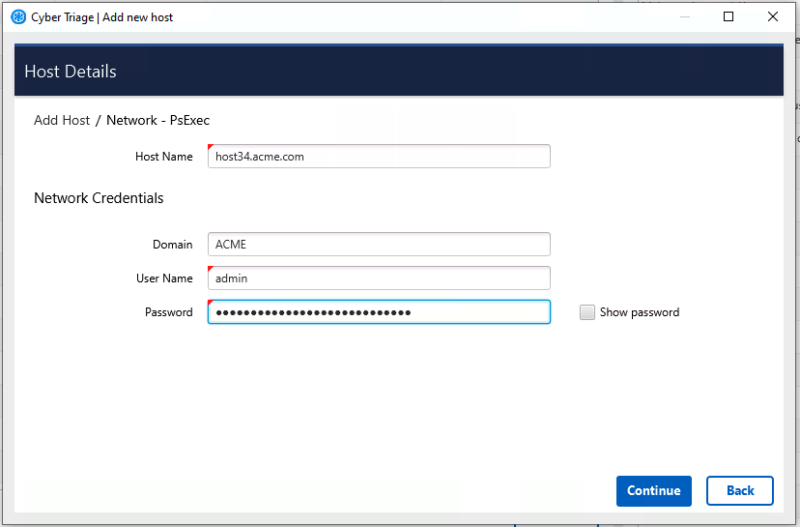Click the Add Host breadcrumb link
The width and height of the screenshot is (800, 527).
62,120
